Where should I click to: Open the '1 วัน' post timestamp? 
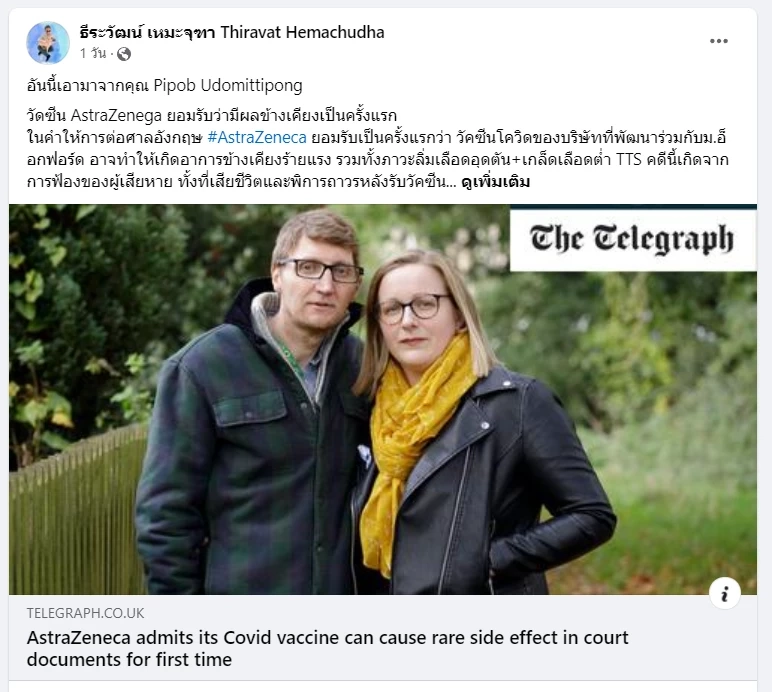tap(93, 53)
